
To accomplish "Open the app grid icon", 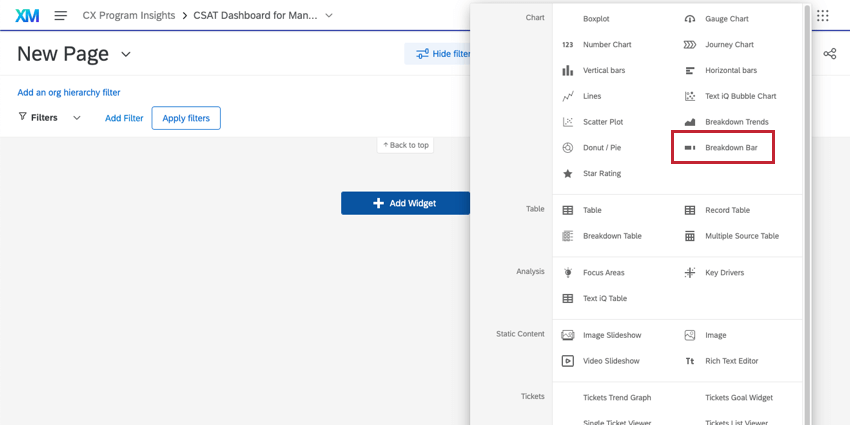I will pyautogui.click(x=823, y=16).
